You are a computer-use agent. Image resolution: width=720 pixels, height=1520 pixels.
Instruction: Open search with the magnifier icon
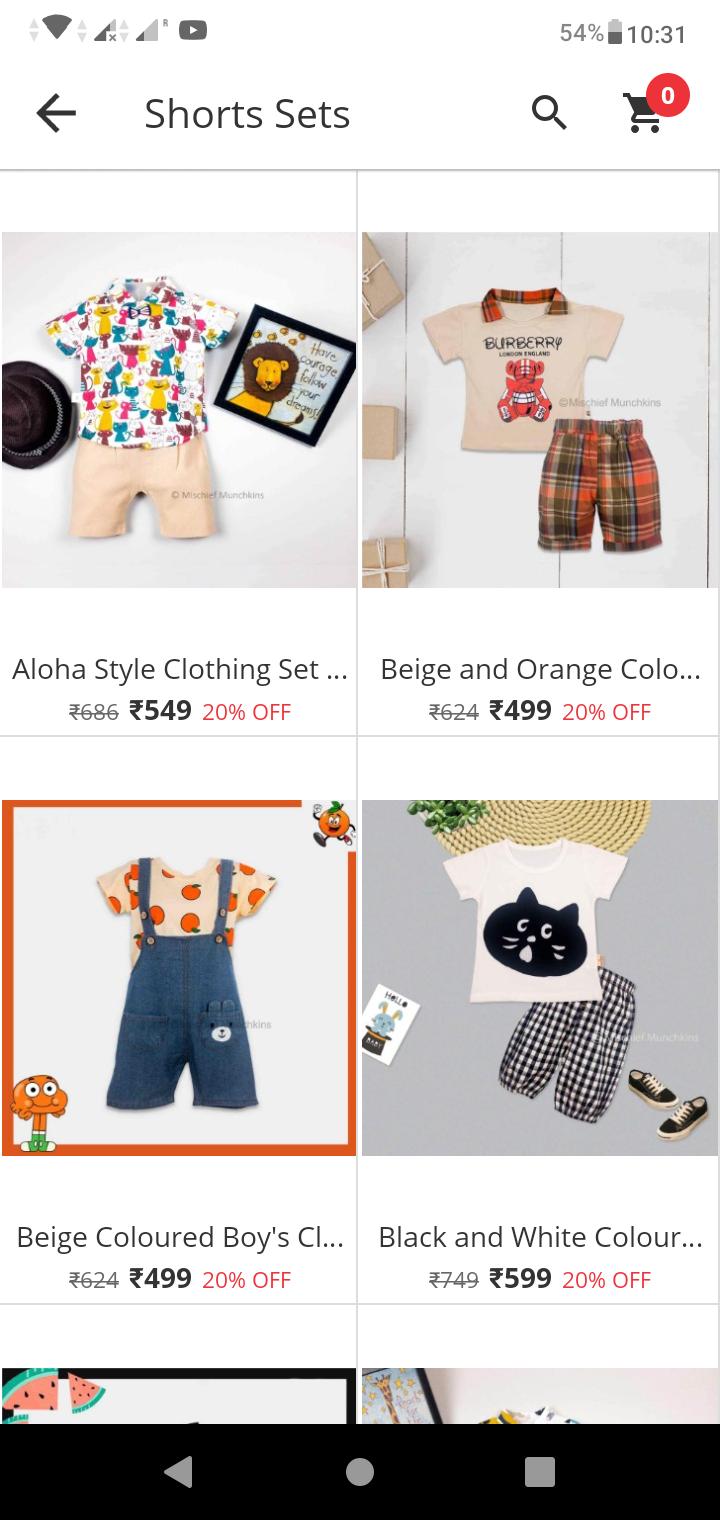(x=549, y=114)
